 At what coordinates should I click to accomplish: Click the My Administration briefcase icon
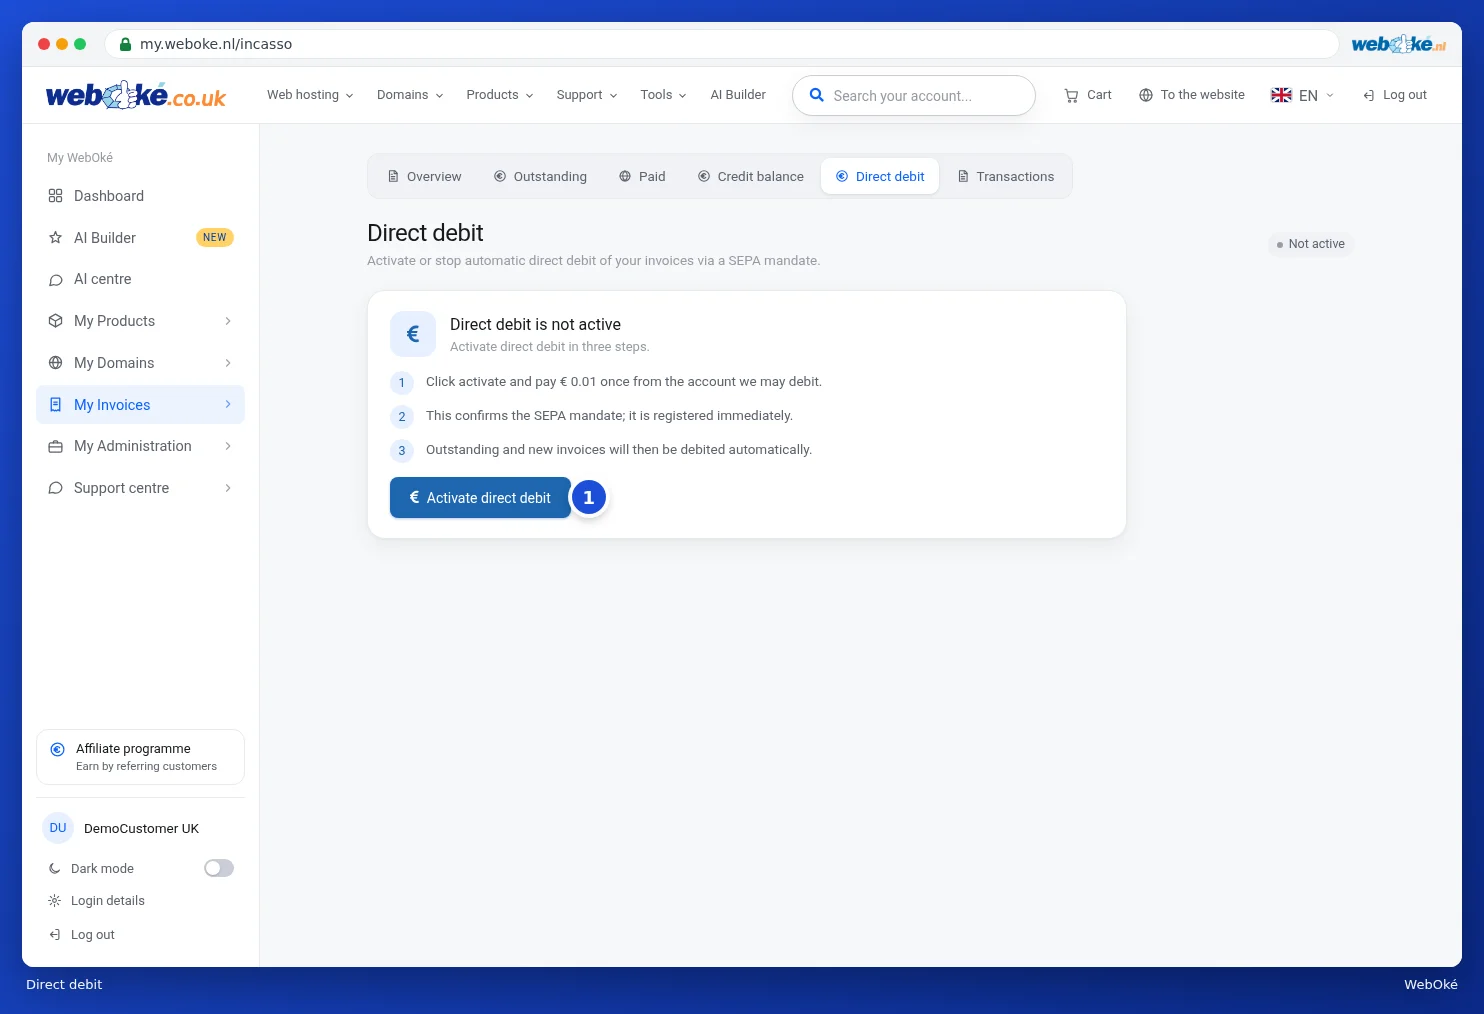click(x=56, y=447)
